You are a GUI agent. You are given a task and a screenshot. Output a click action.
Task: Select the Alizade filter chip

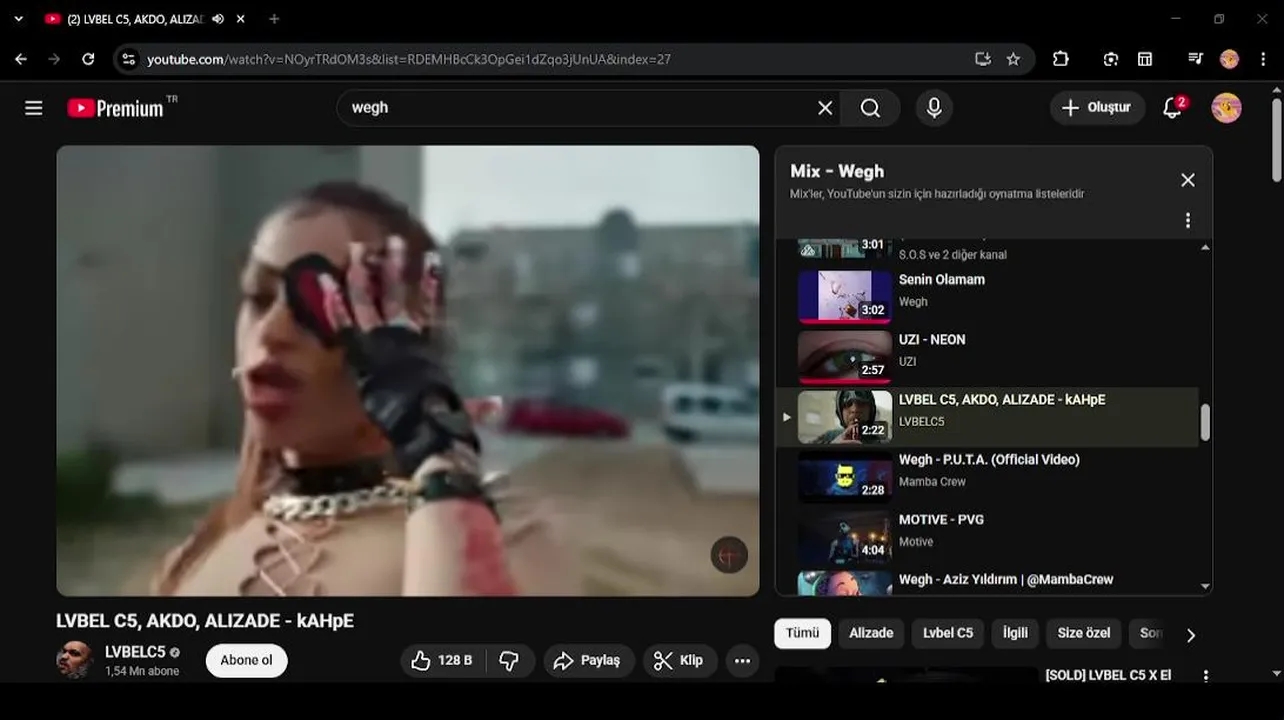(871, 633)
